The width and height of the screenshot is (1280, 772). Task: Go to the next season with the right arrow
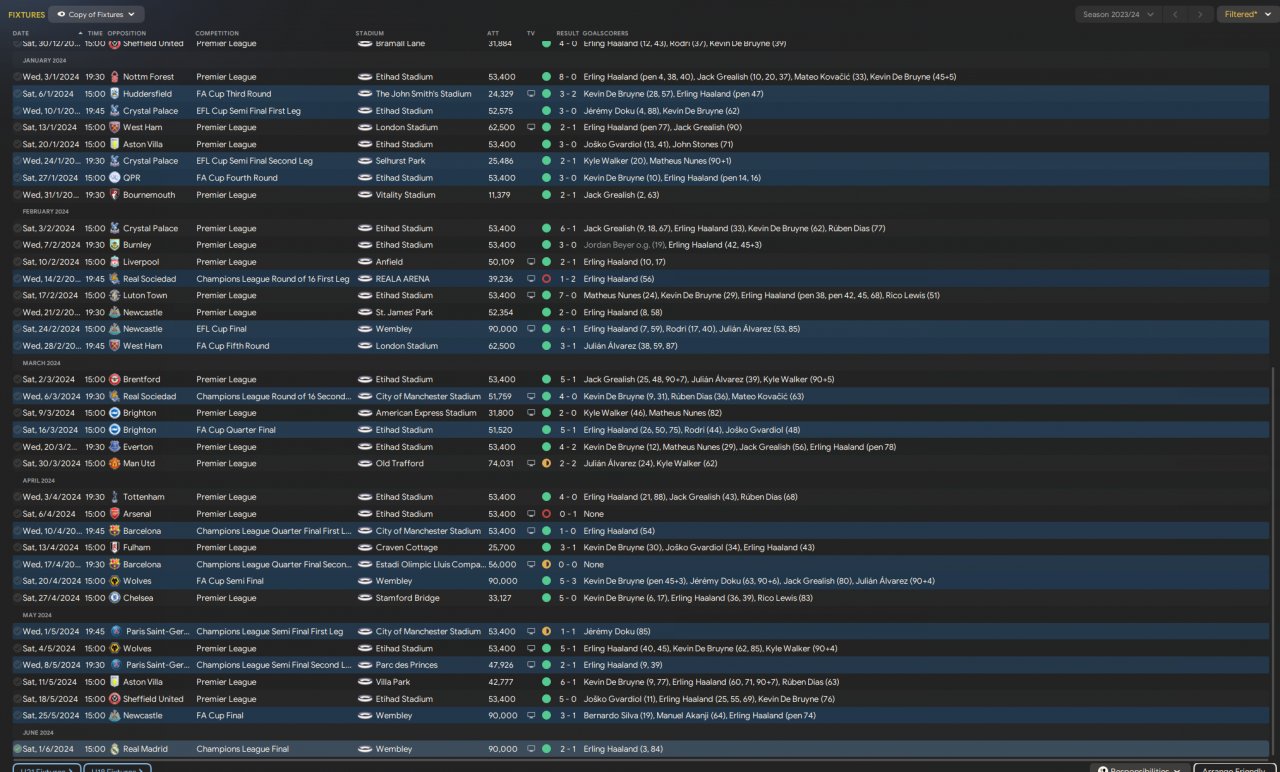point(1201,15)
